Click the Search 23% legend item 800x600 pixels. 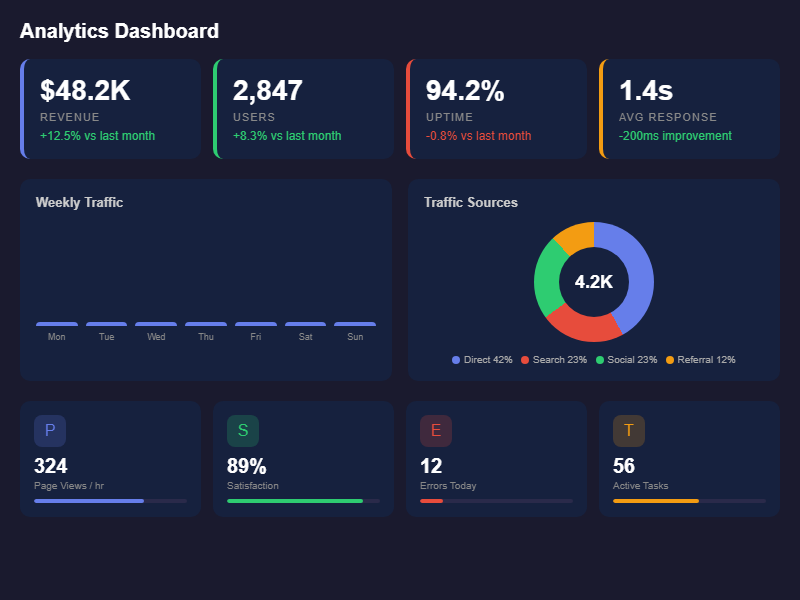point(553,360)
